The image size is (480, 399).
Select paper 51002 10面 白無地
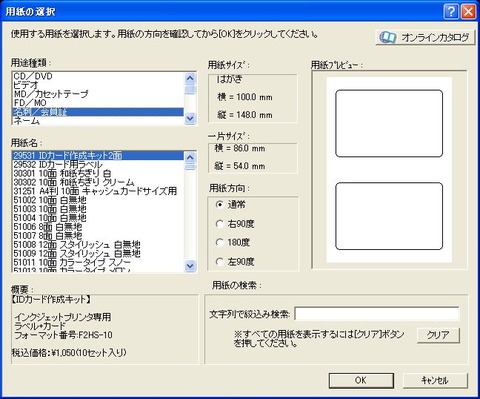tap(98, 200)
